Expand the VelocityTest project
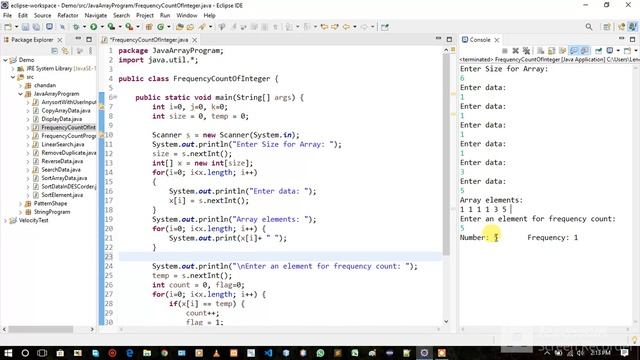 [x=5, y=221]
